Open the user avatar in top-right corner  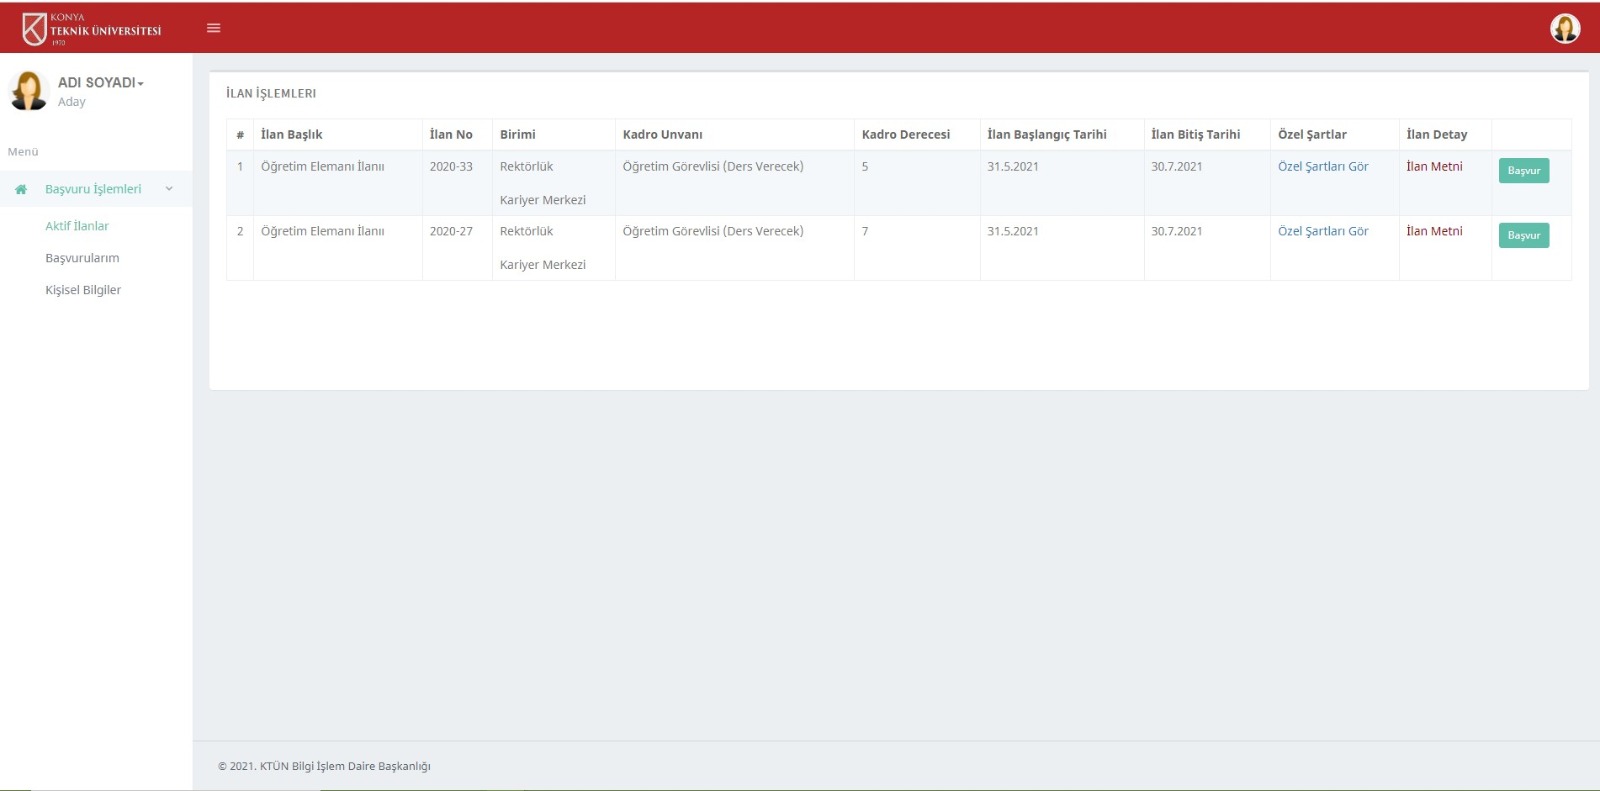click(x=1564, y=29)
